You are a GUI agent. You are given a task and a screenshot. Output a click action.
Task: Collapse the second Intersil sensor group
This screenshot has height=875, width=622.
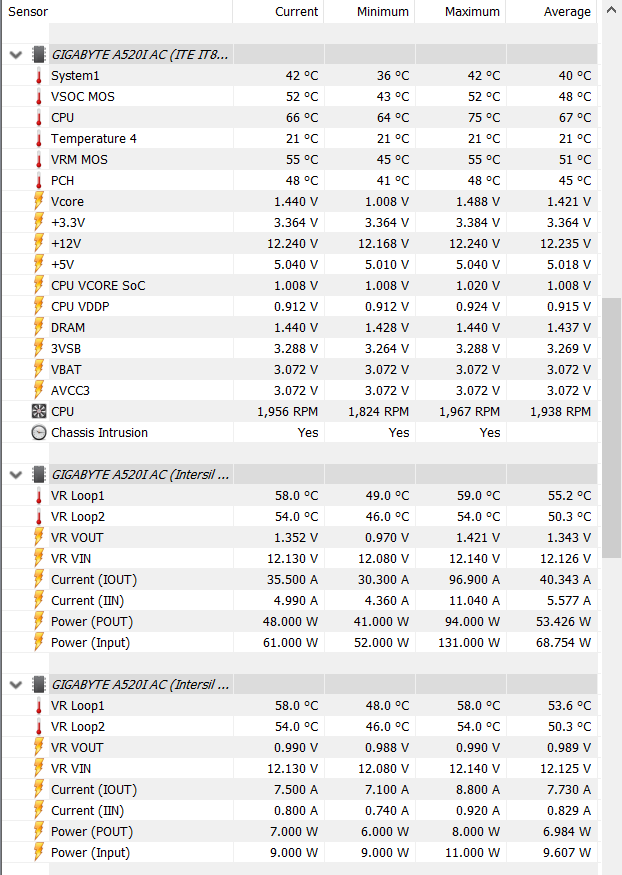click(x=16, y=684)
